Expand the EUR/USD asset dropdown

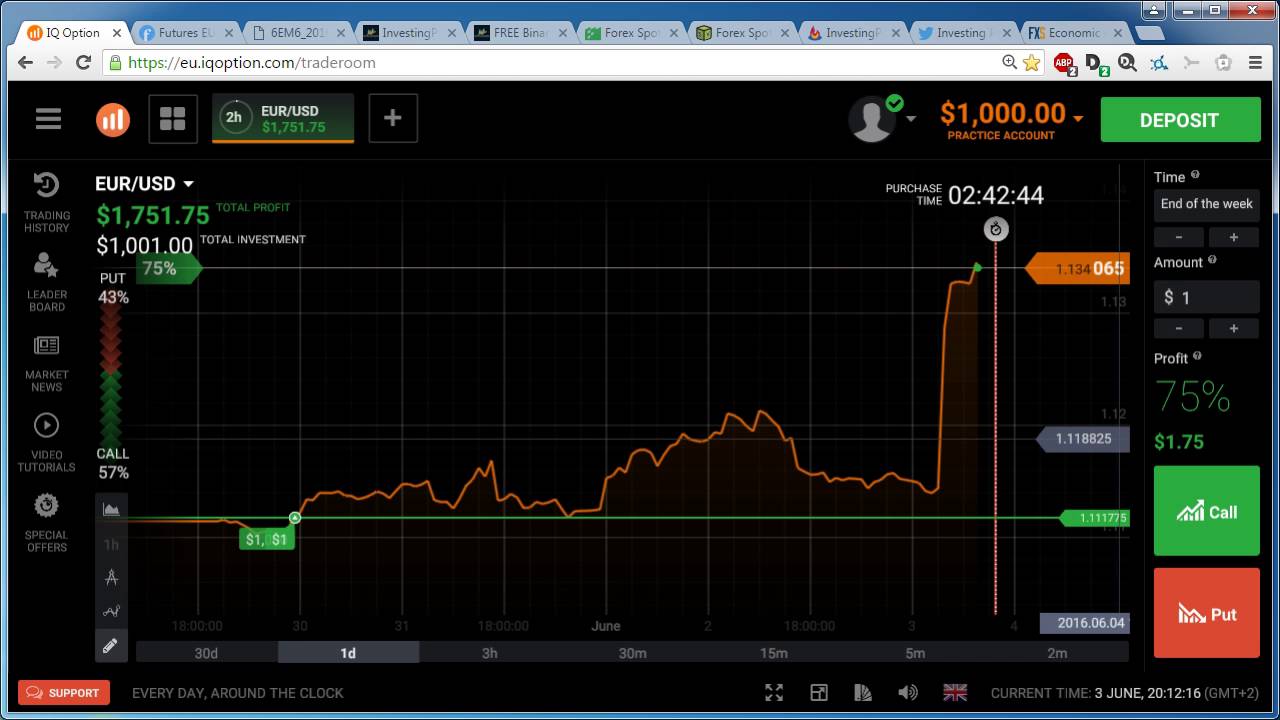188,184
